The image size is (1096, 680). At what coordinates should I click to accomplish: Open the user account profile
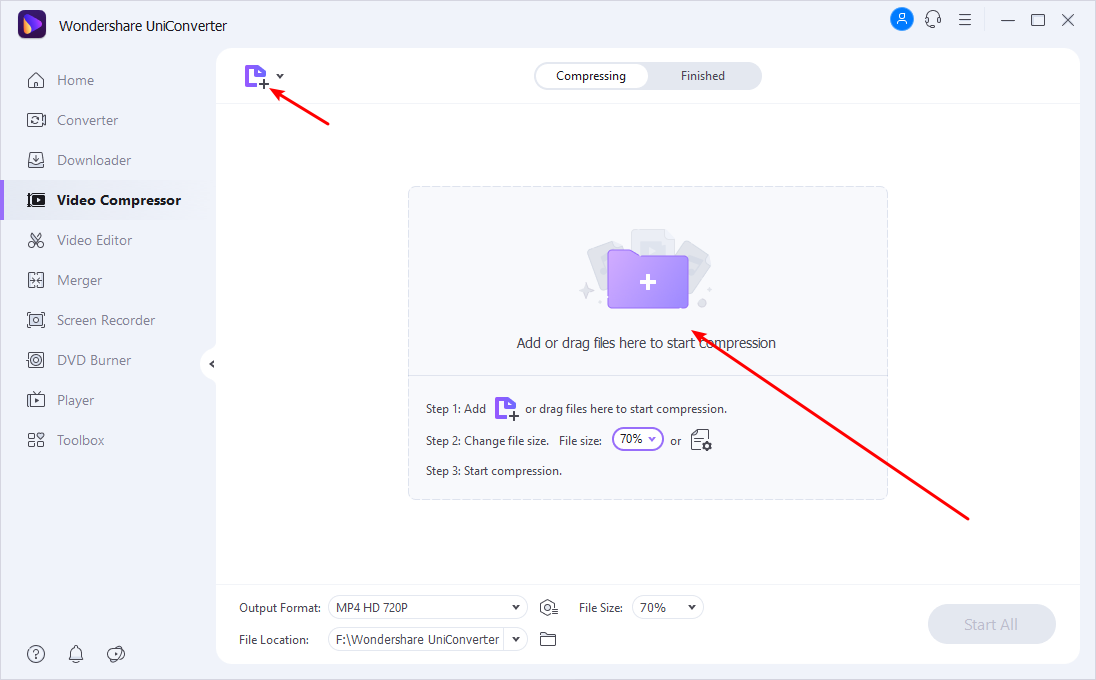[902, 20]
